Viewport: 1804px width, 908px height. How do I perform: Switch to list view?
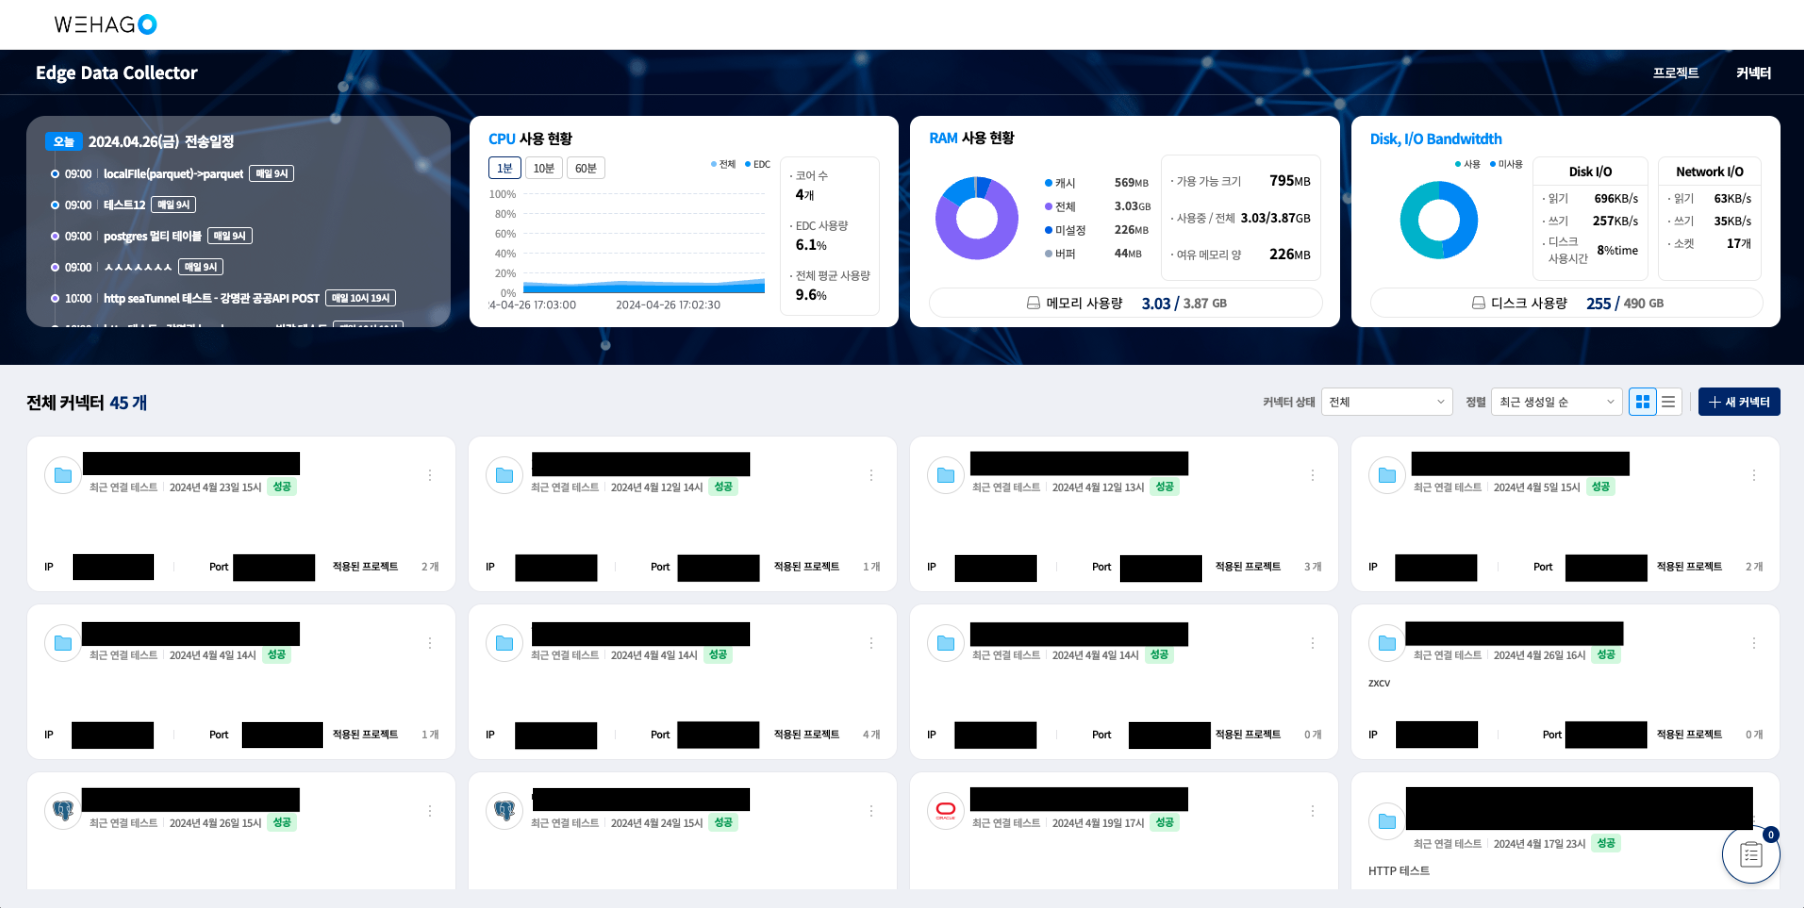point(1669,402)
